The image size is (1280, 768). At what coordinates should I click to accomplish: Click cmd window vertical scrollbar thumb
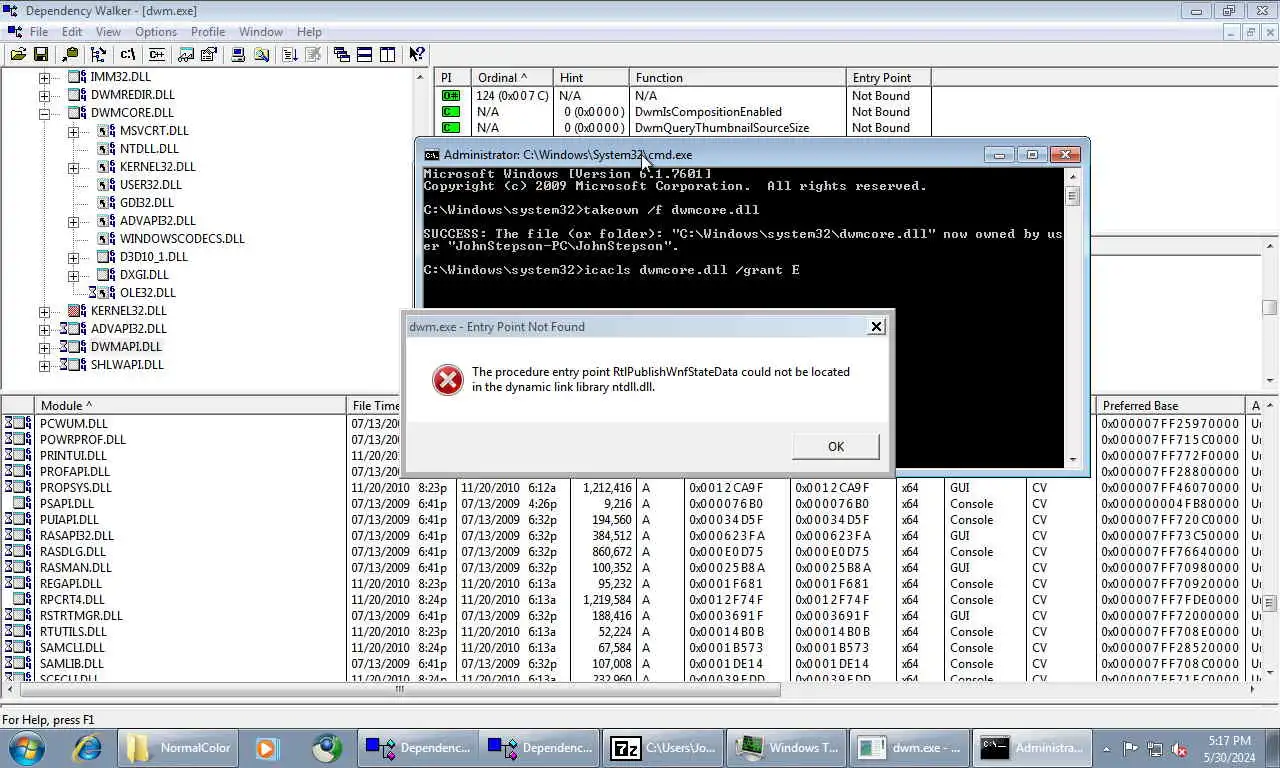(x=1072, y=195)
